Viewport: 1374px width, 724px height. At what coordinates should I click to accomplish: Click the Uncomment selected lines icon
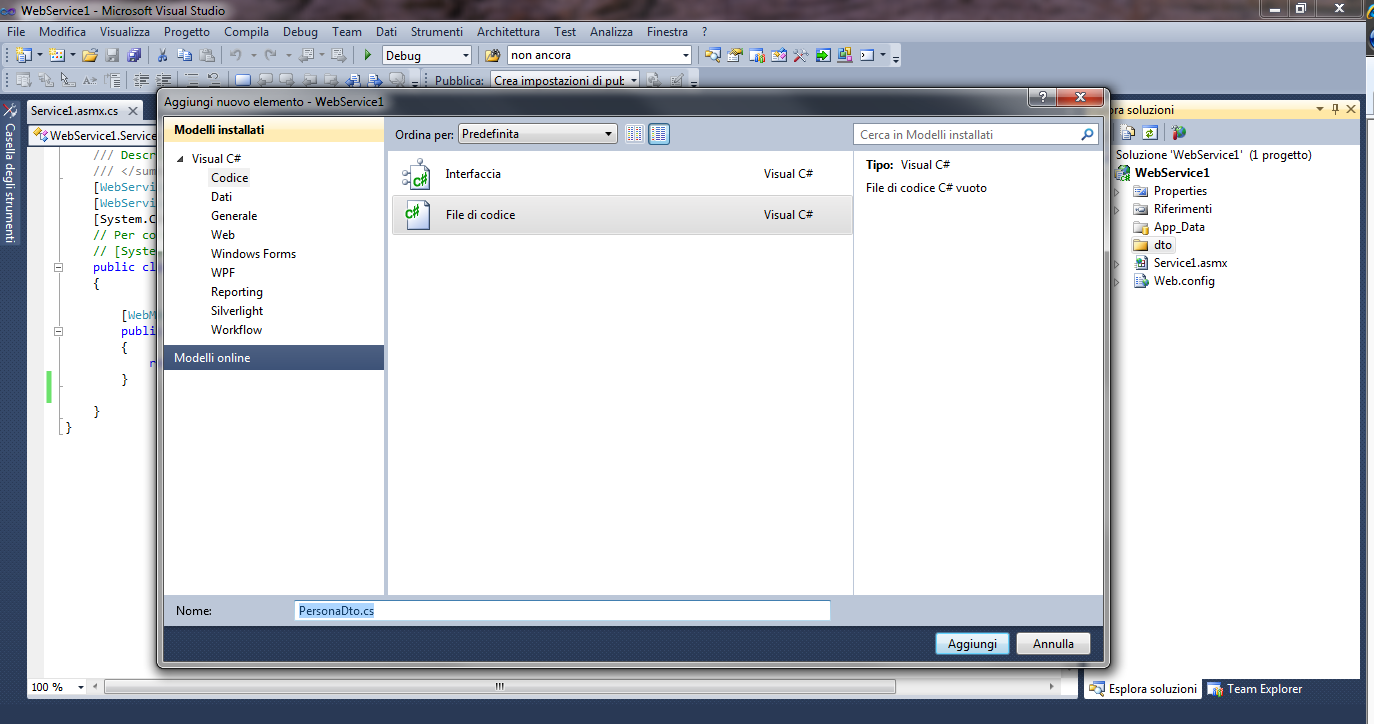[x=213, y=80]
